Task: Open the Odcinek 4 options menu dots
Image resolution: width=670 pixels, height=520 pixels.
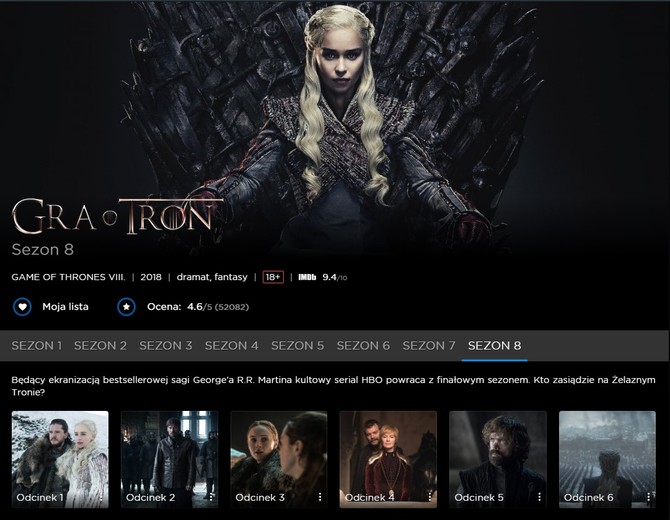Action: tap(429, 497)
